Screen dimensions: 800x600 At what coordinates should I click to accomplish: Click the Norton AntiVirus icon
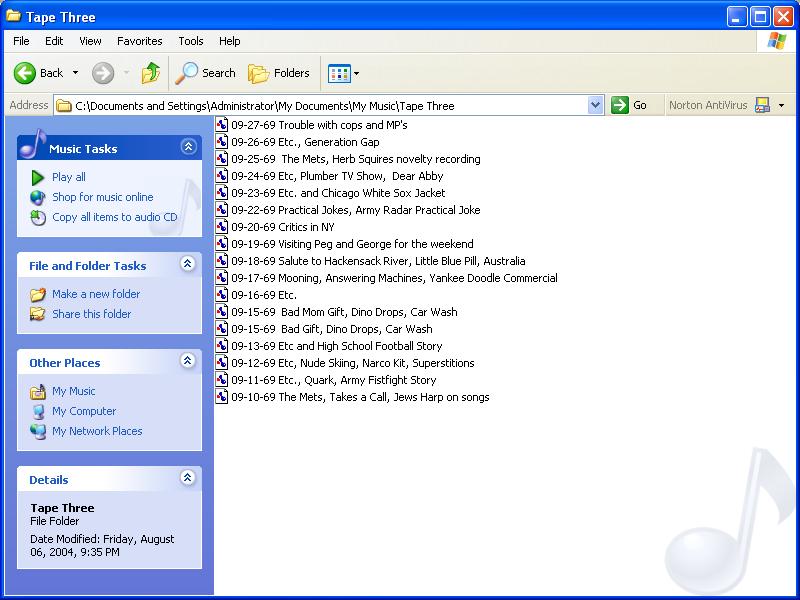(x=762, y=105)
